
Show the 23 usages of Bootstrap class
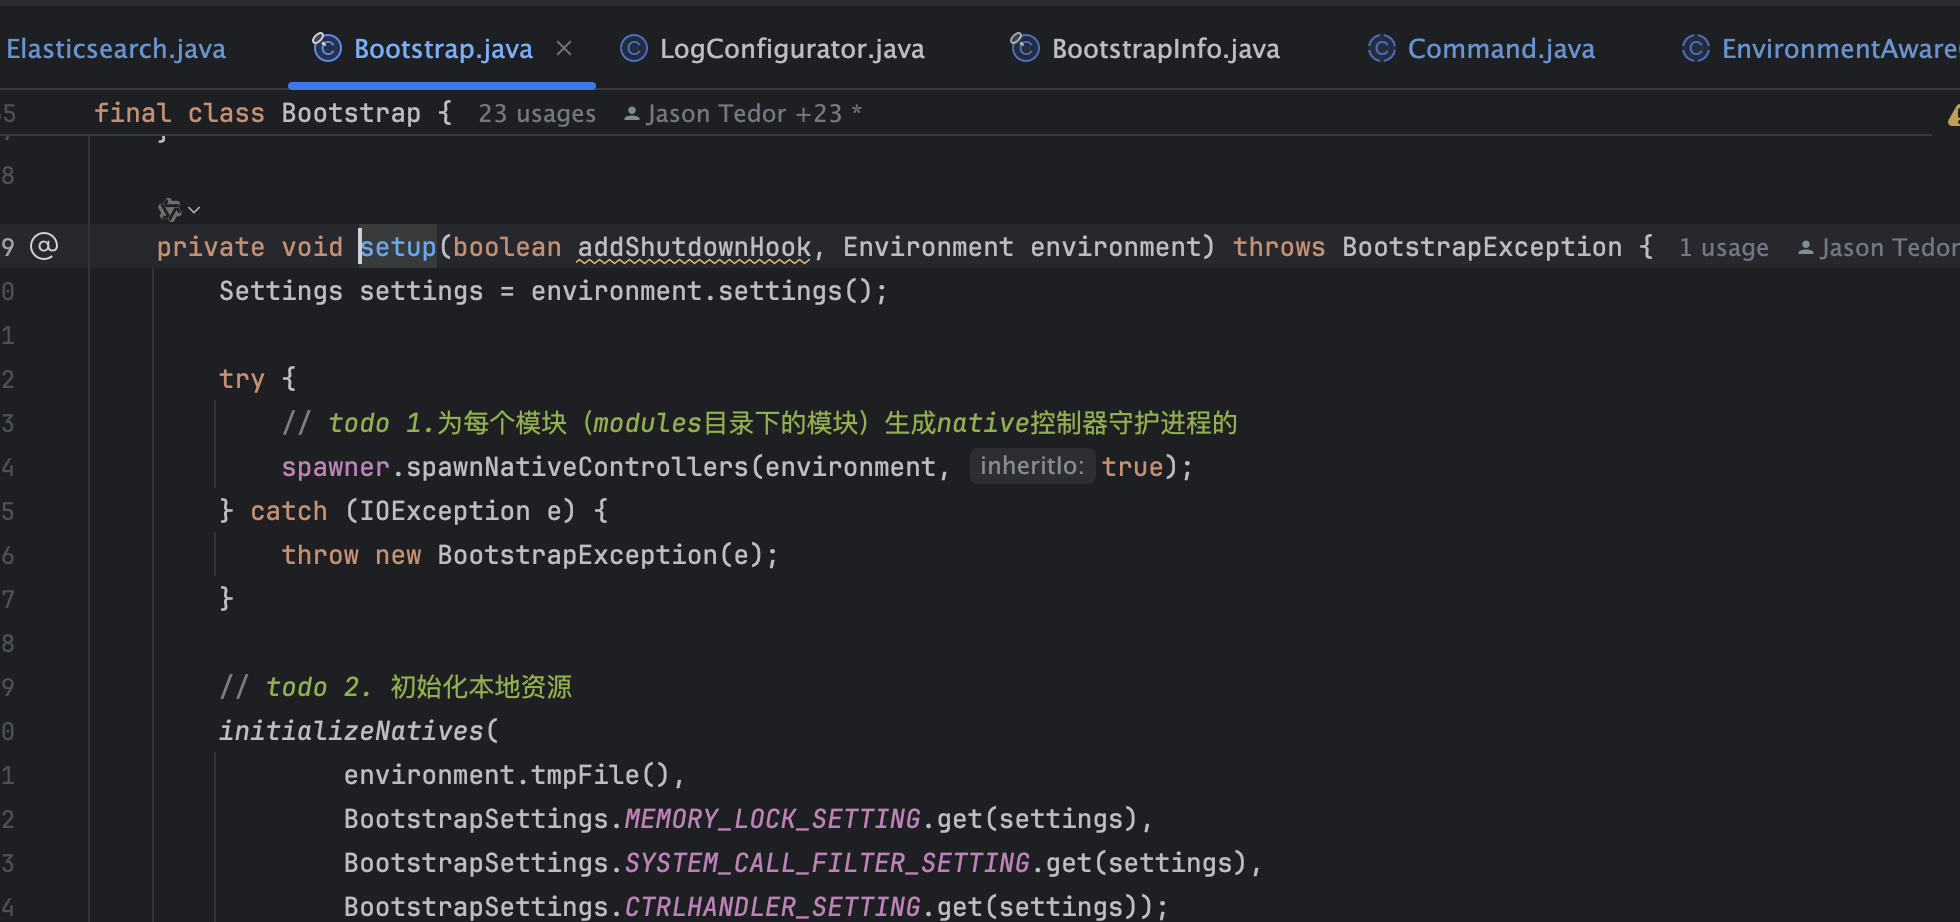537,114
